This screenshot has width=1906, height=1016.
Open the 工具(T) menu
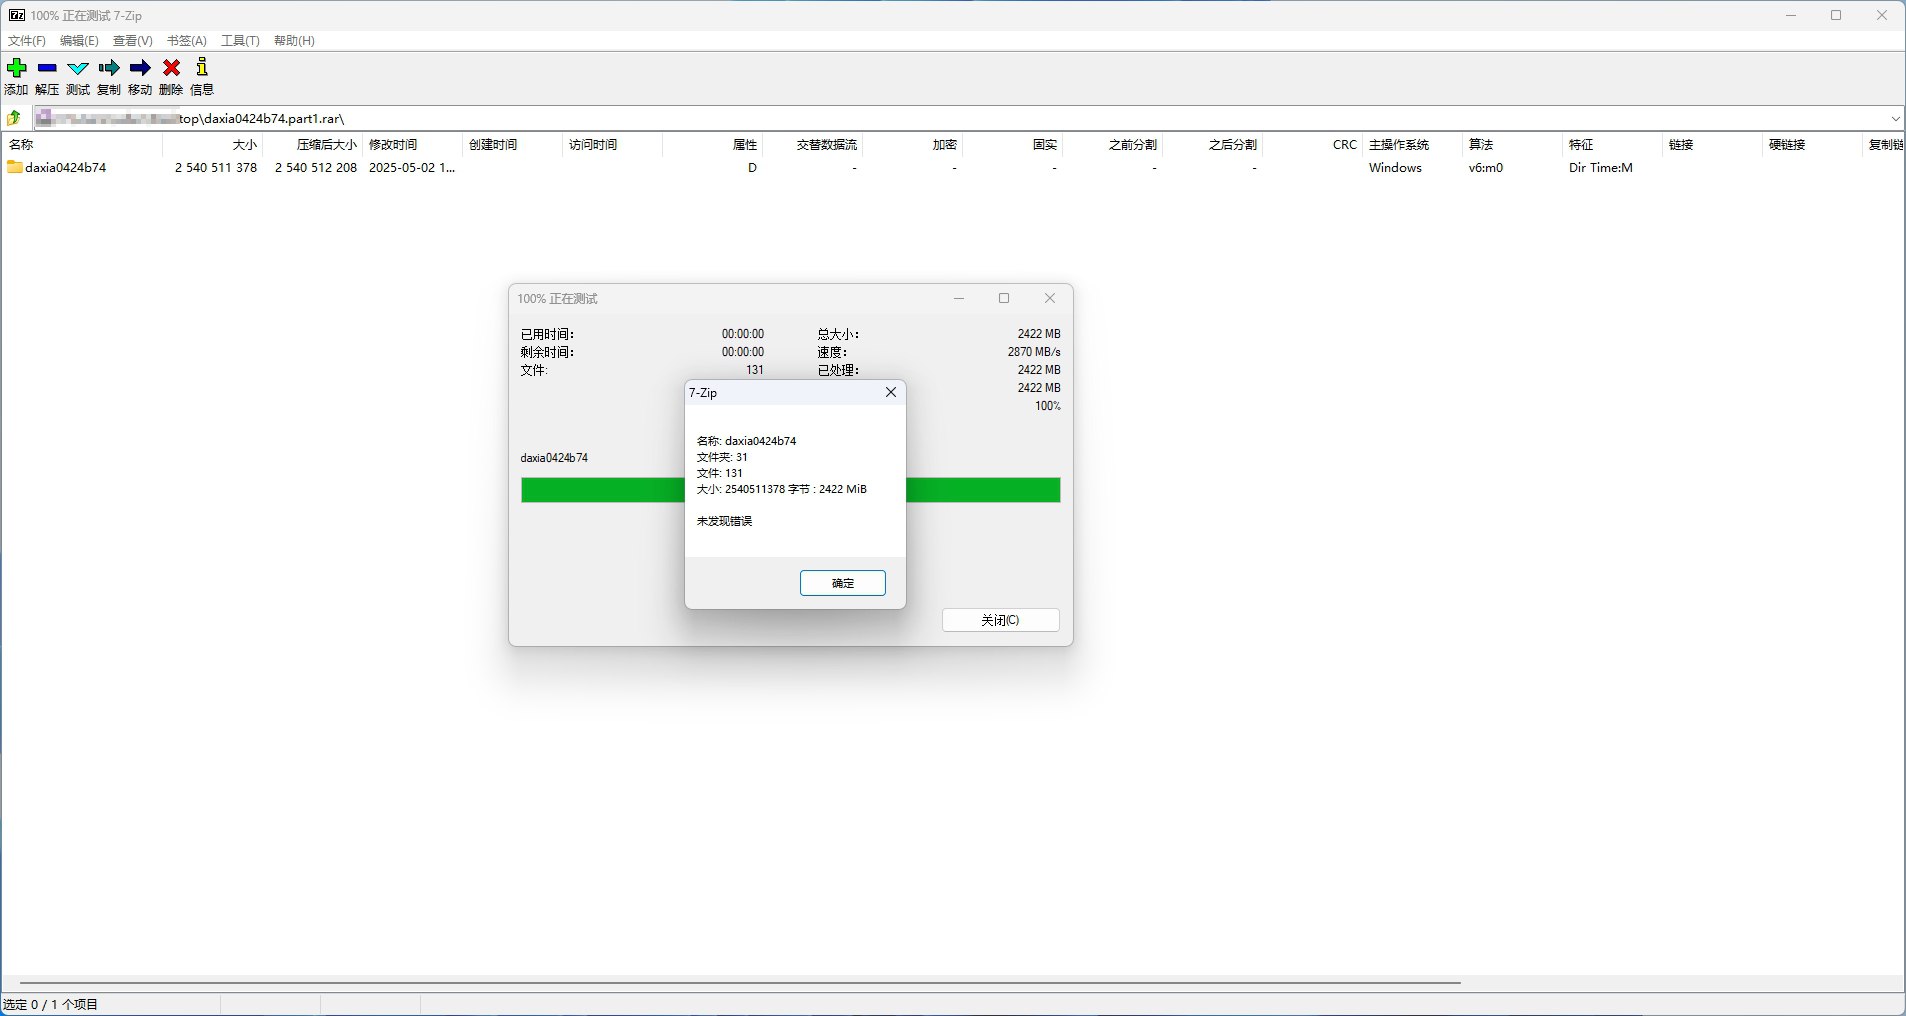click(240, 41)
